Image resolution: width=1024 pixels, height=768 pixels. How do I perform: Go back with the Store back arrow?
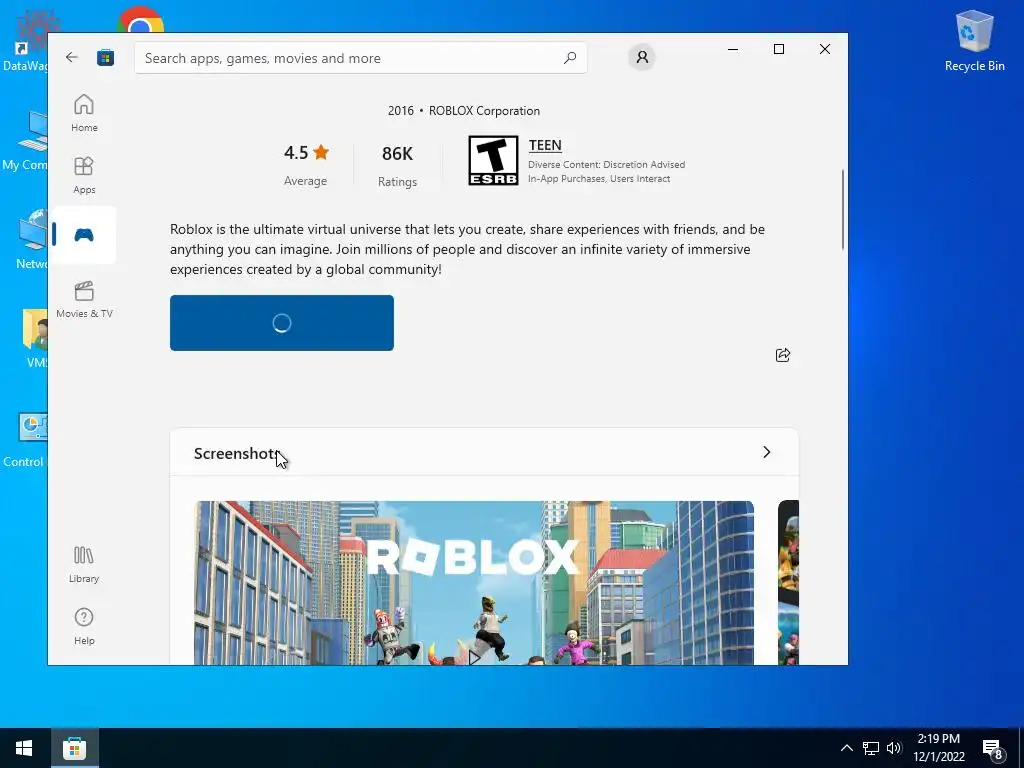coord(72,57)
